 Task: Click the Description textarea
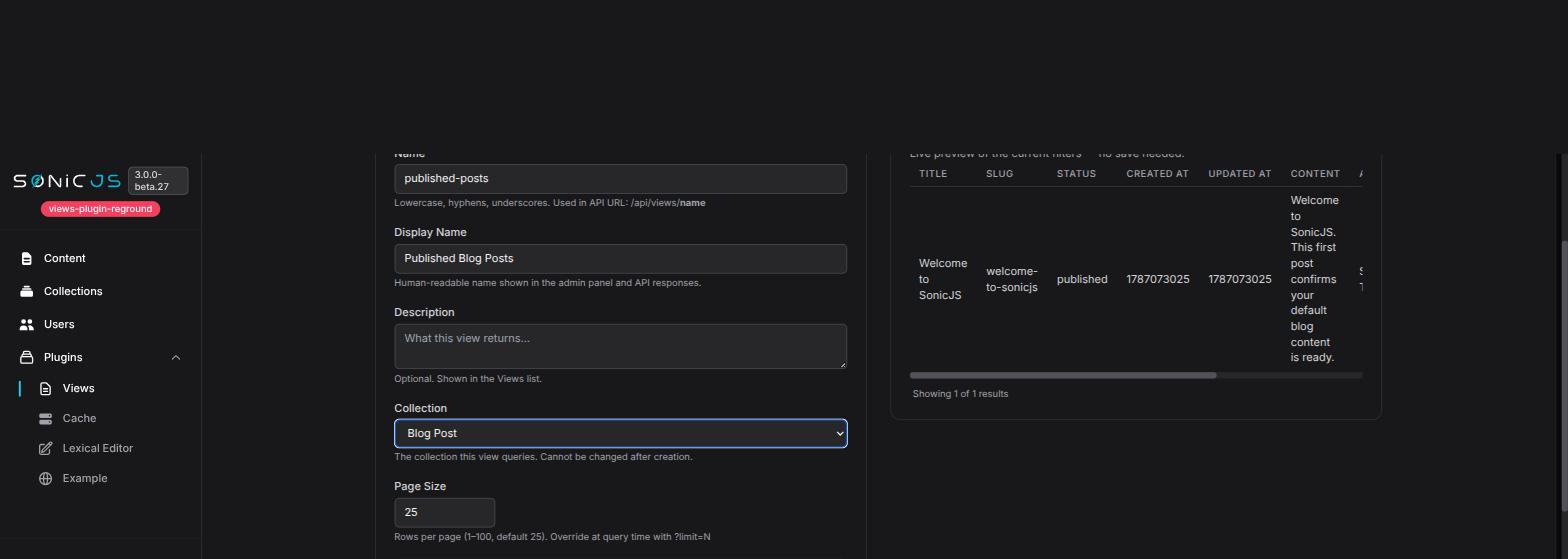click(620, 346)
